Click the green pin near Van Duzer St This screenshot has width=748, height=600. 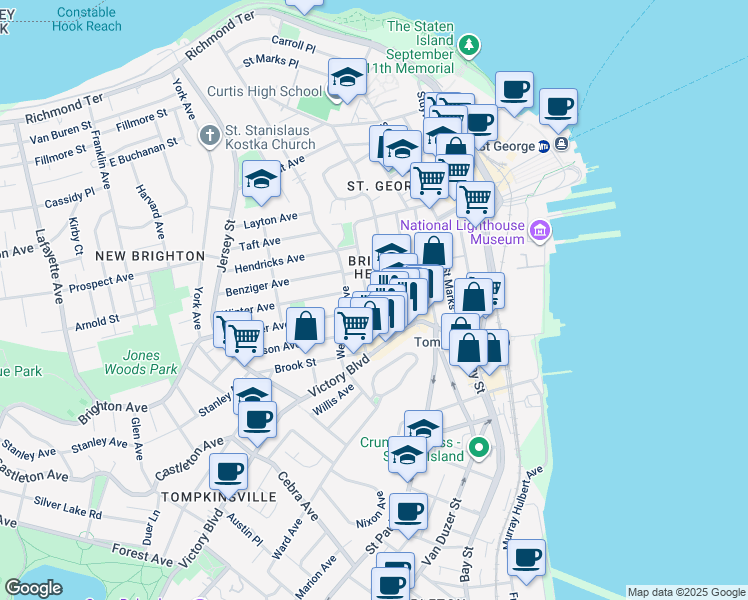[x=480, y=447]
